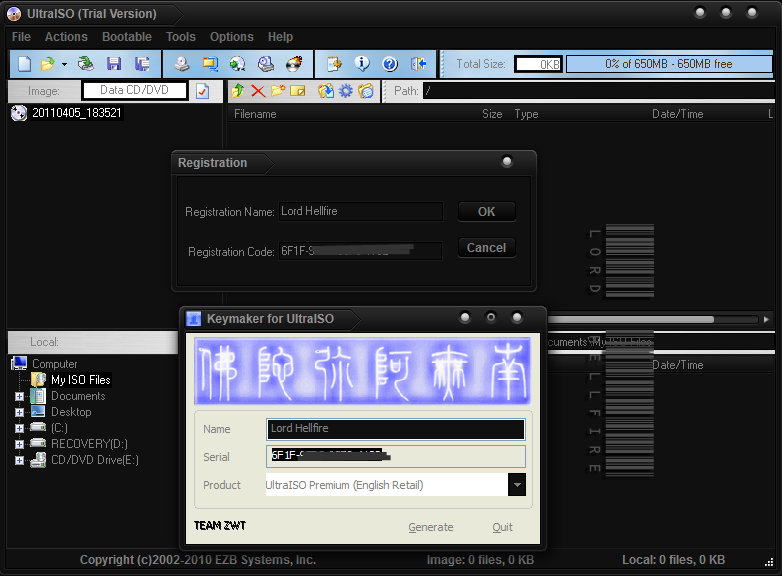Click the Save floppy disk icon
Screen dimensions: 782x576
(x=114, y=64)
